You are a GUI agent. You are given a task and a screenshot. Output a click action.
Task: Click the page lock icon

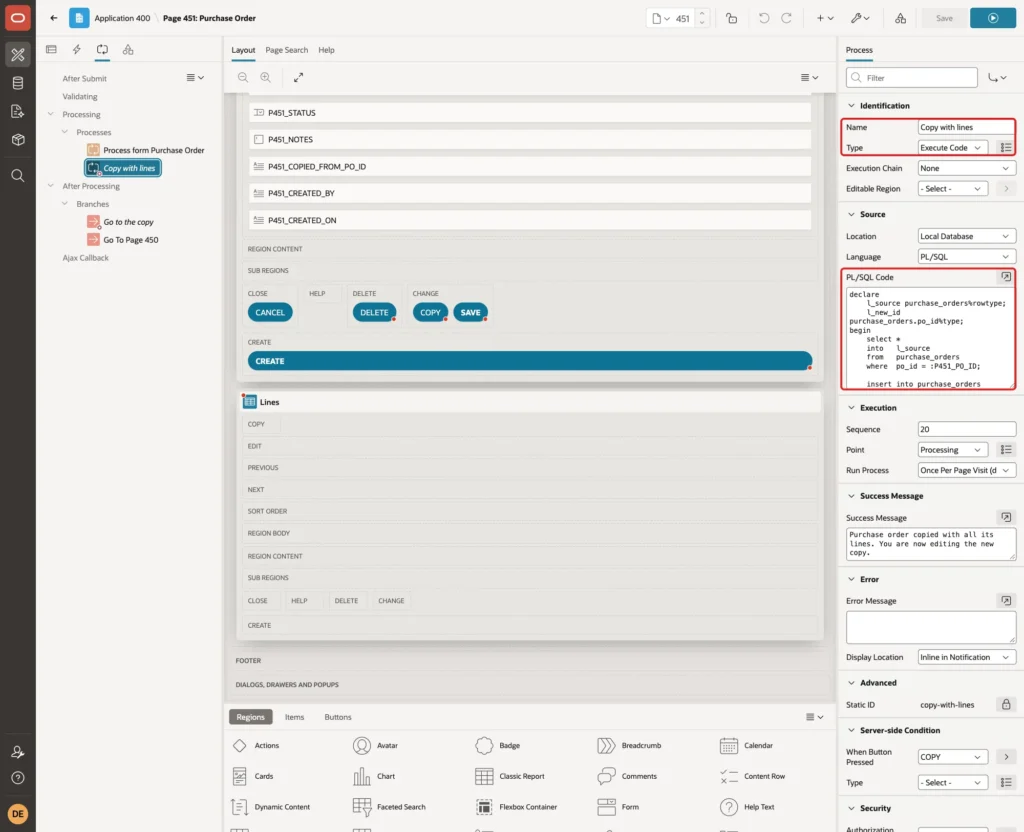731,18
